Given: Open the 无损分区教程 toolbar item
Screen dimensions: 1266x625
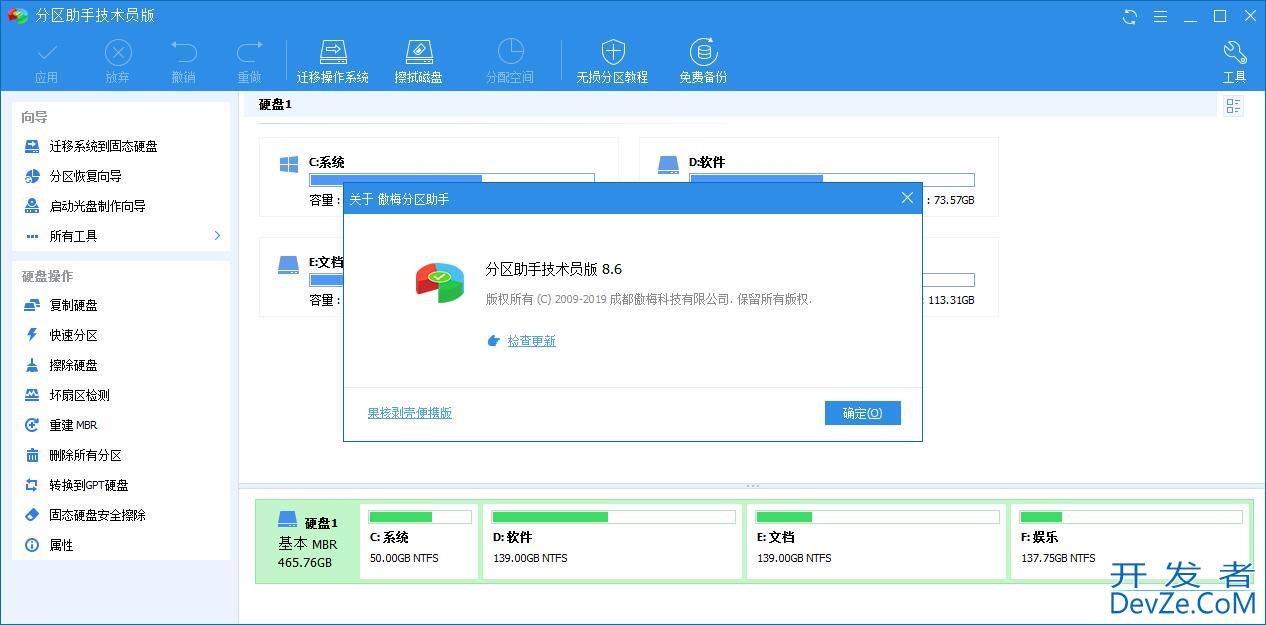Looking at the screenshot, I should [612, 62].
